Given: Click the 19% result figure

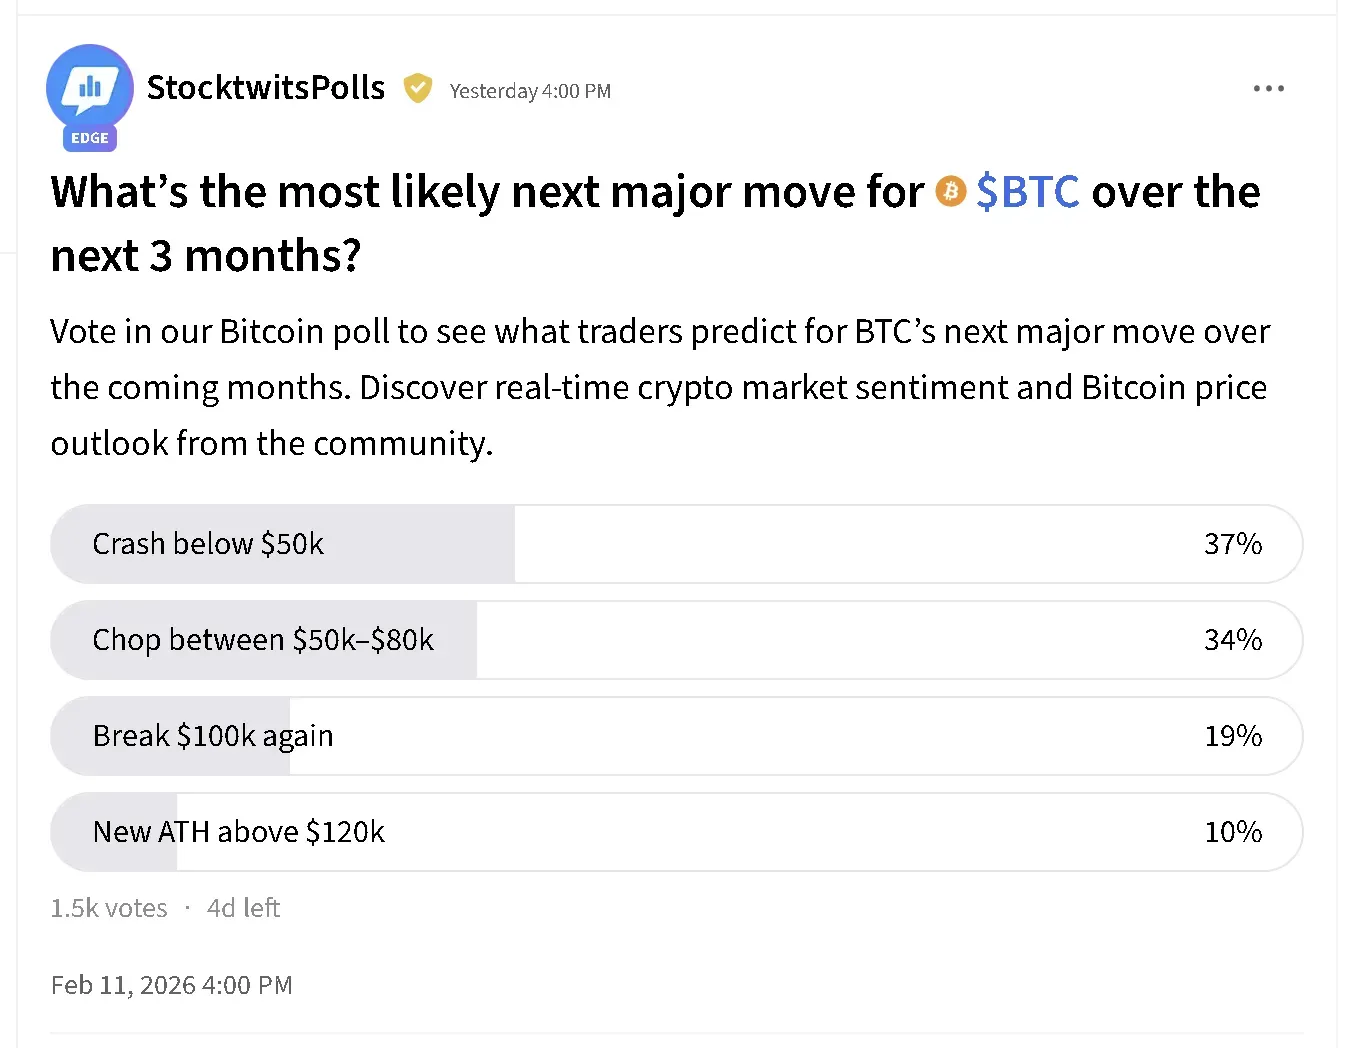Looking at the screenshot, I should (x=1232, y=736).
